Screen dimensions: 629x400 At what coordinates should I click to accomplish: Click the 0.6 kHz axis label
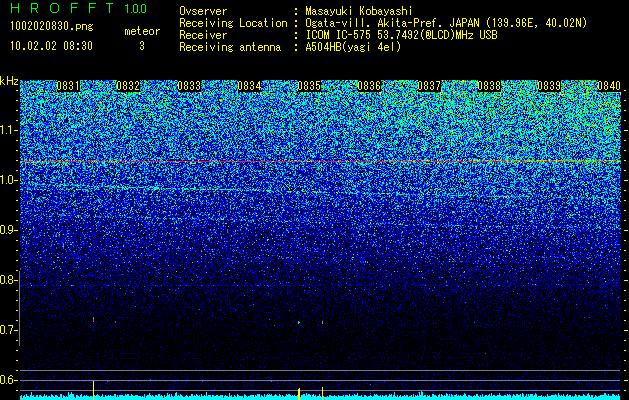click(8, 380)
